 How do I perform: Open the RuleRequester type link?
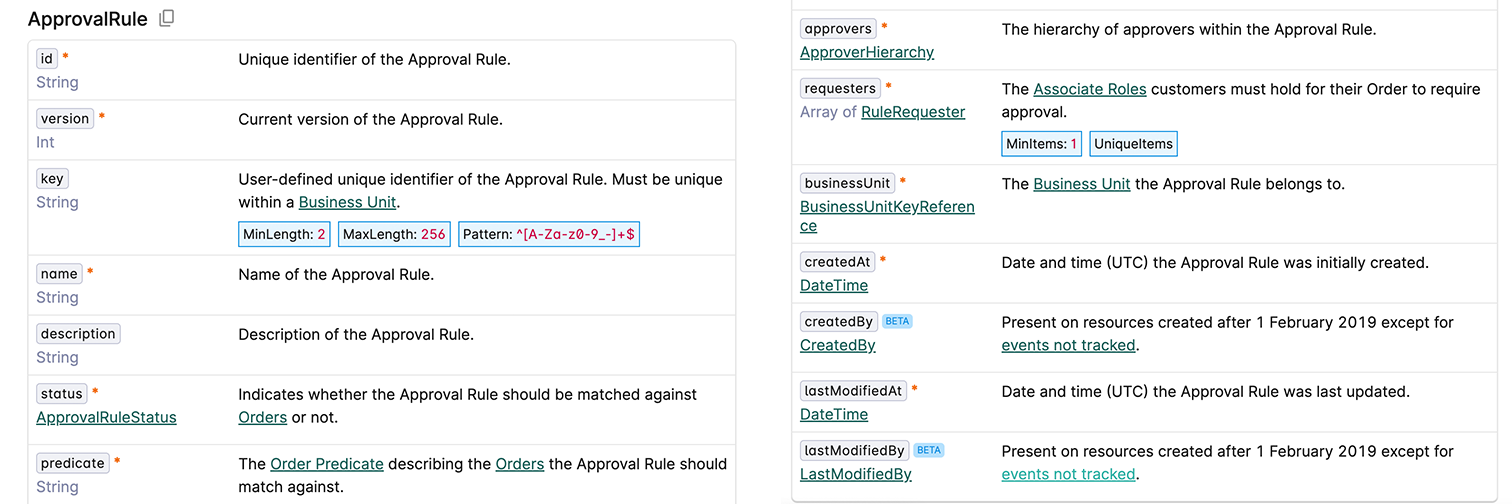tap(913, 112)
